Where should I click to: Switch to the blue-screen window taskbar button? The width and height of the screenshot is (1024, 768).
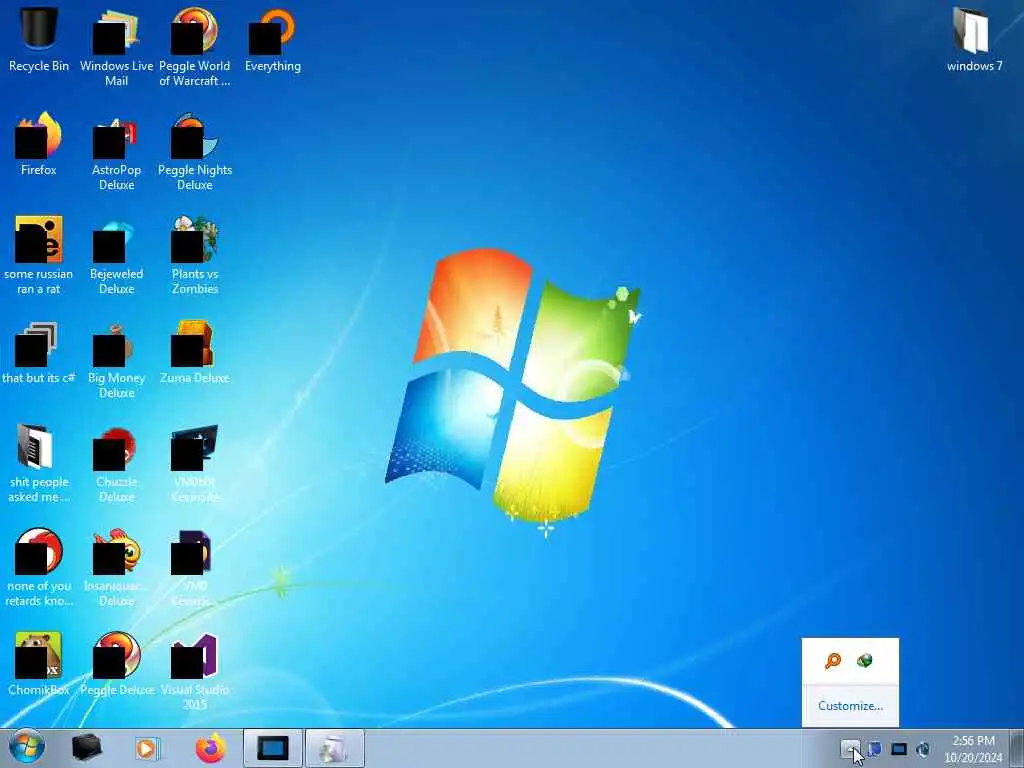273,748
